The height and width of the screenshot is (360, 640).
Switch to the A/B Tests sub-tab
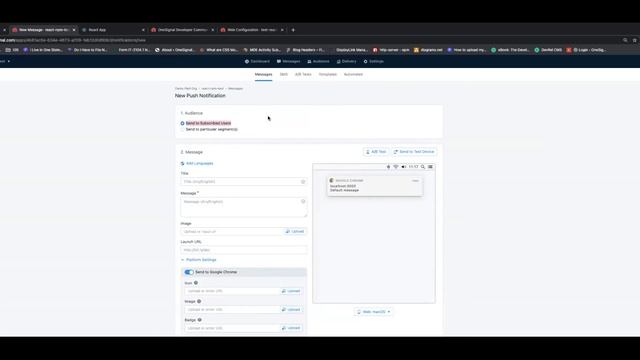coord(303,74)
